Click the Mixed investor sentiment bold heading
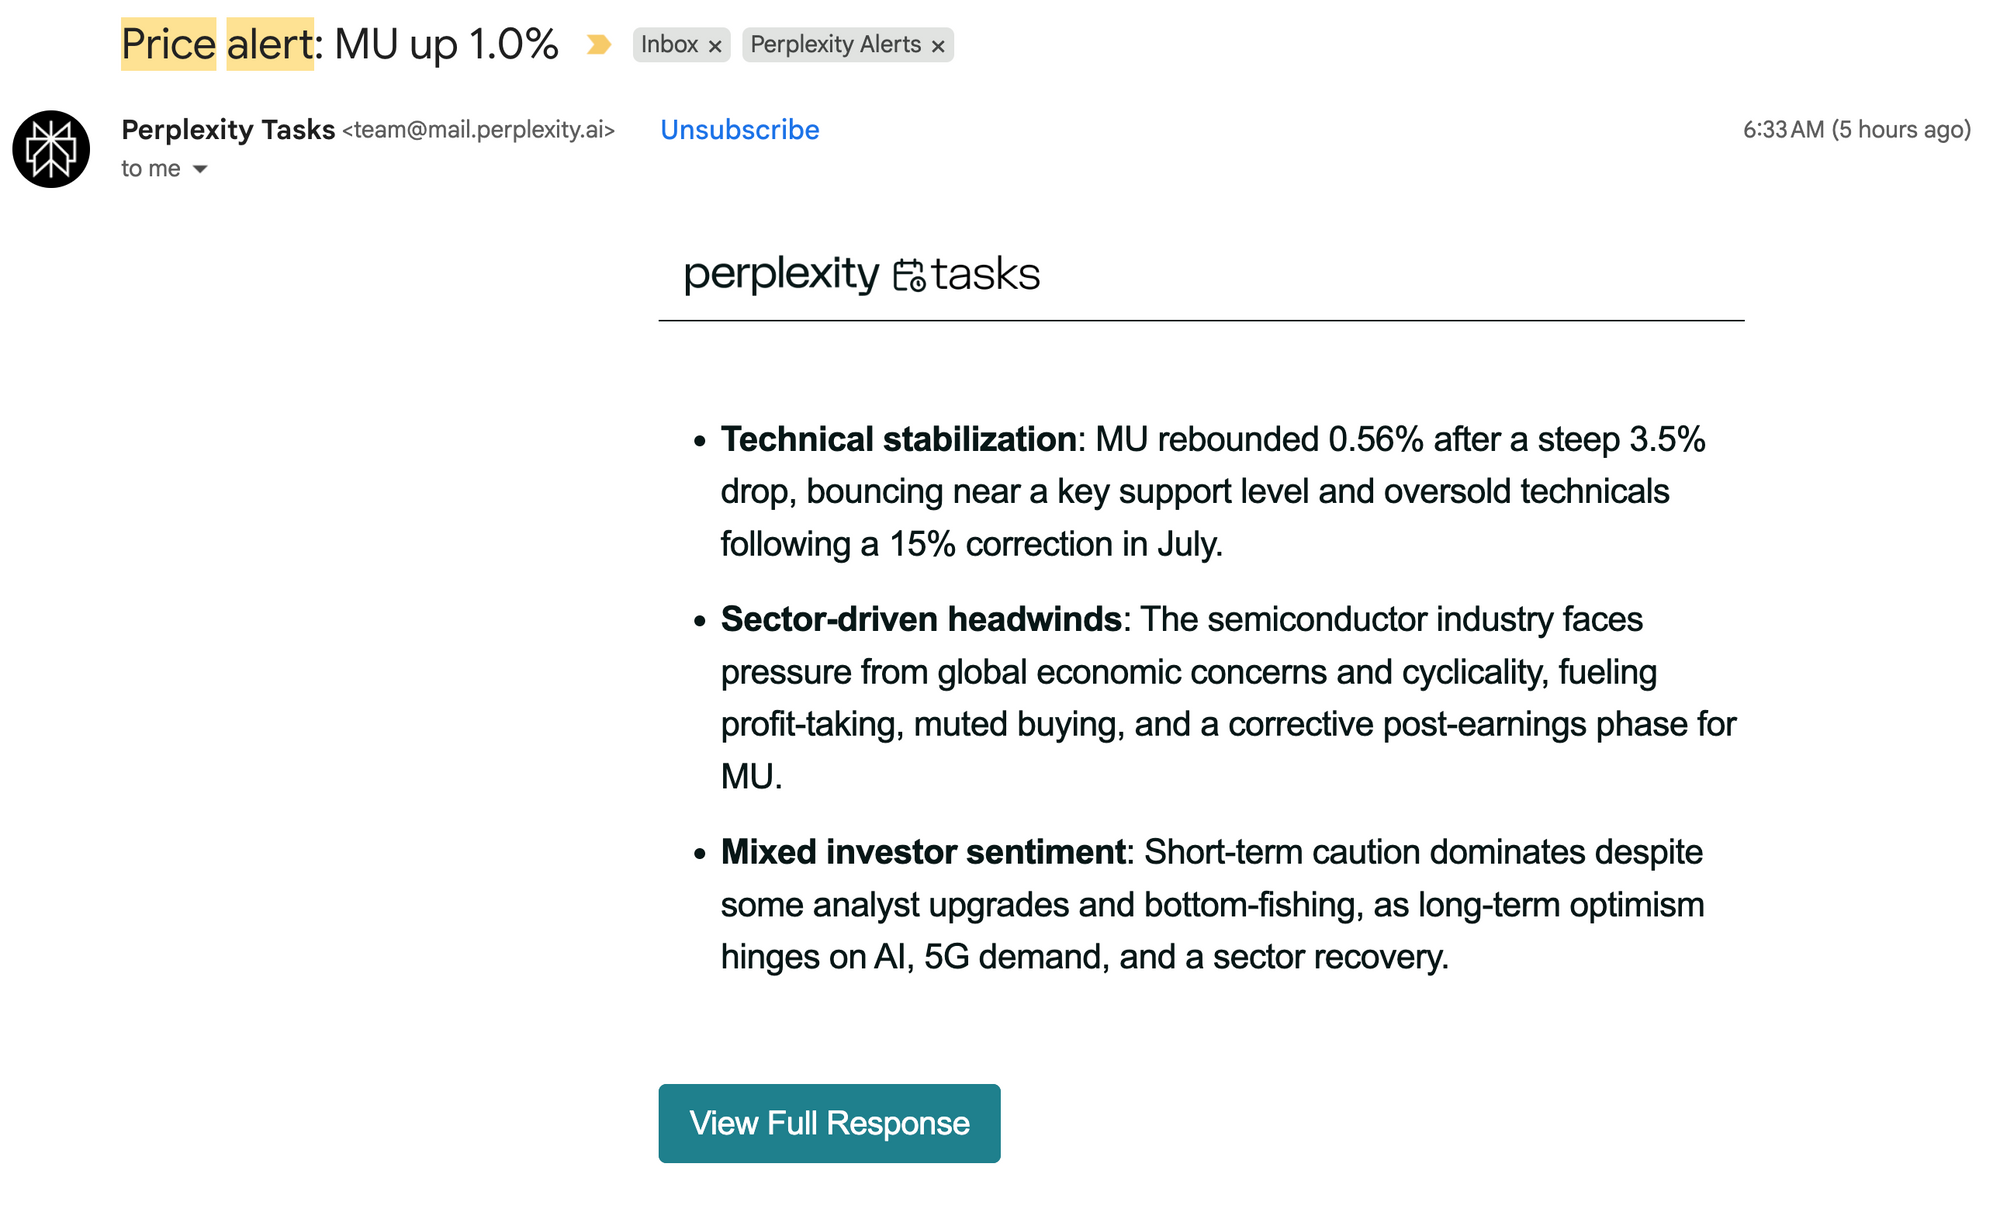This screenshot has width=2000, height=1220. 923,852
